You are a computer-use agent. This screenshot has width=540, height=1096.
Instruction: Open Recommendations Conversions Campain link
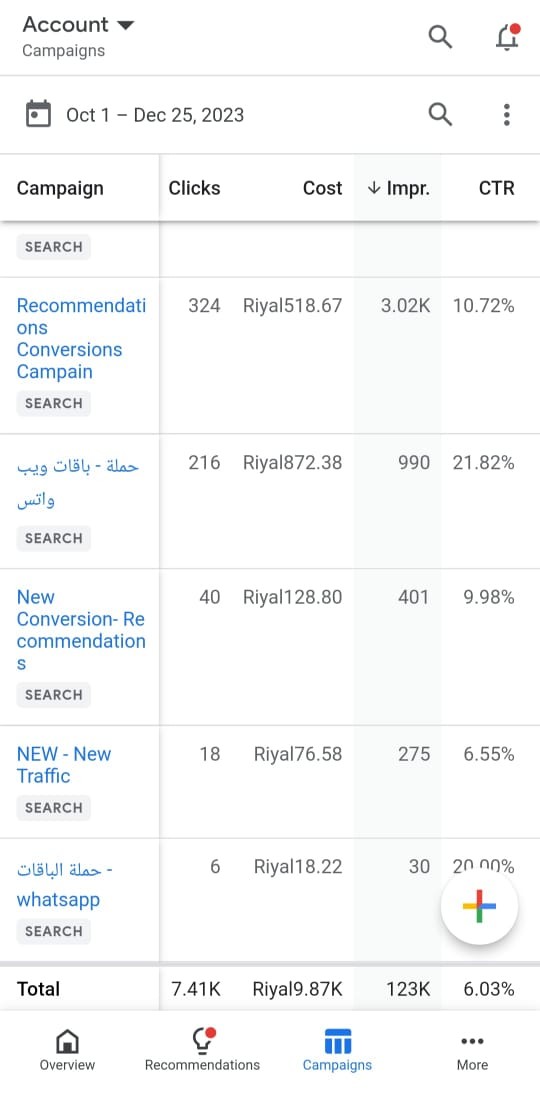pos(81,338)
